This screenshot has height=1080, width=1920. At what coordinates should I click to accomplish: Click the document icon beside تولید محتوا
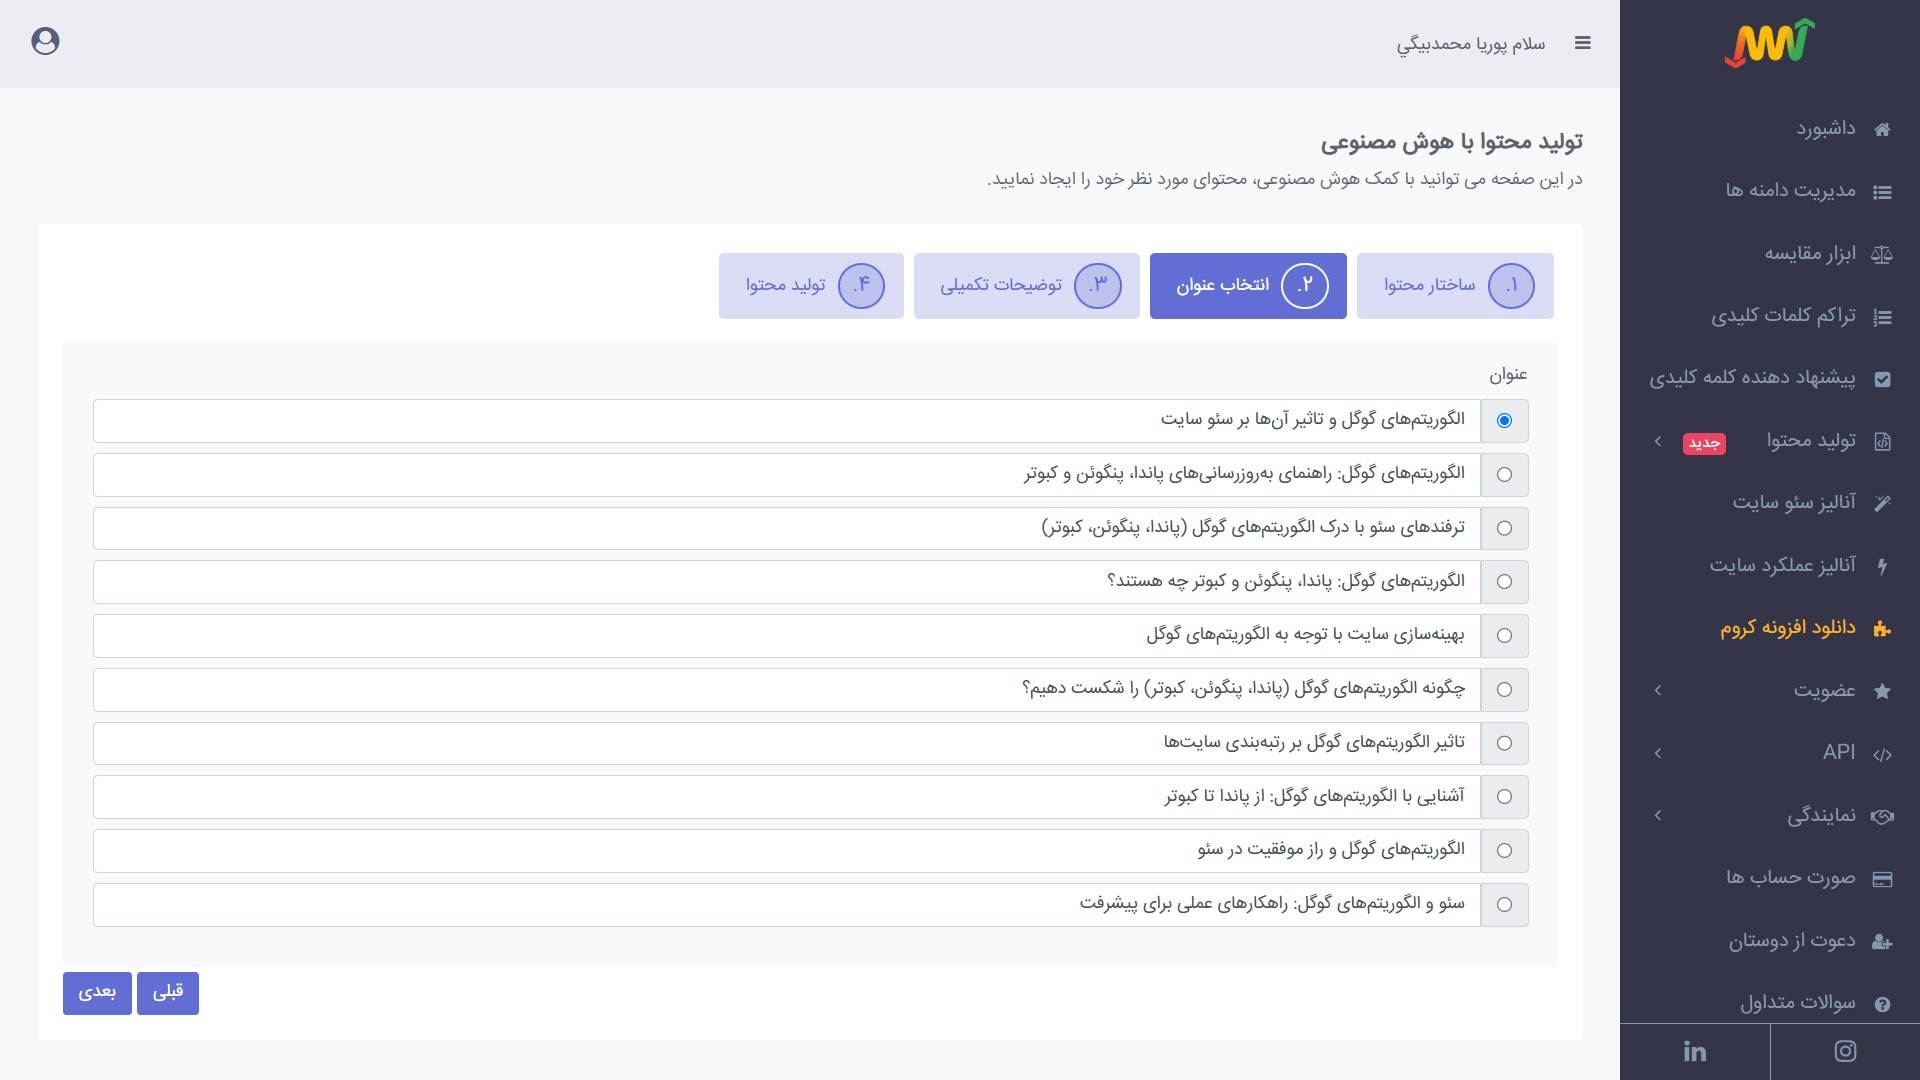(1882, 441)
